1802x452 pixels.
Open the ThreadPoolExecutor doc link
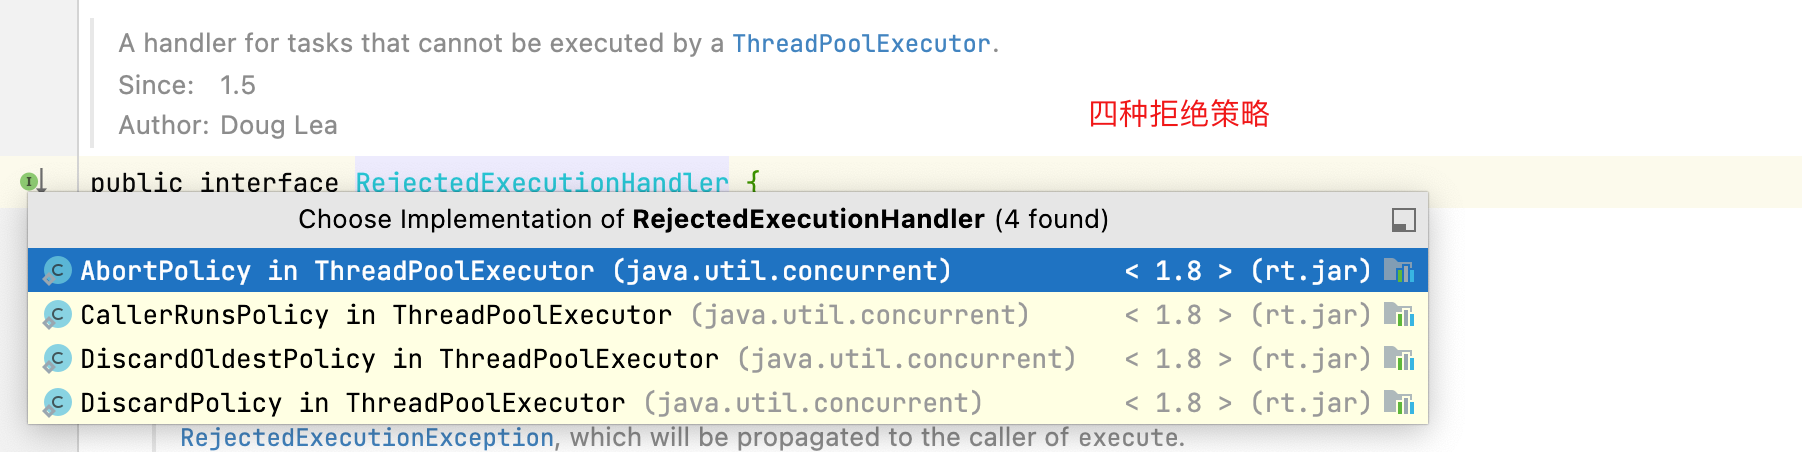click(861, 44)
